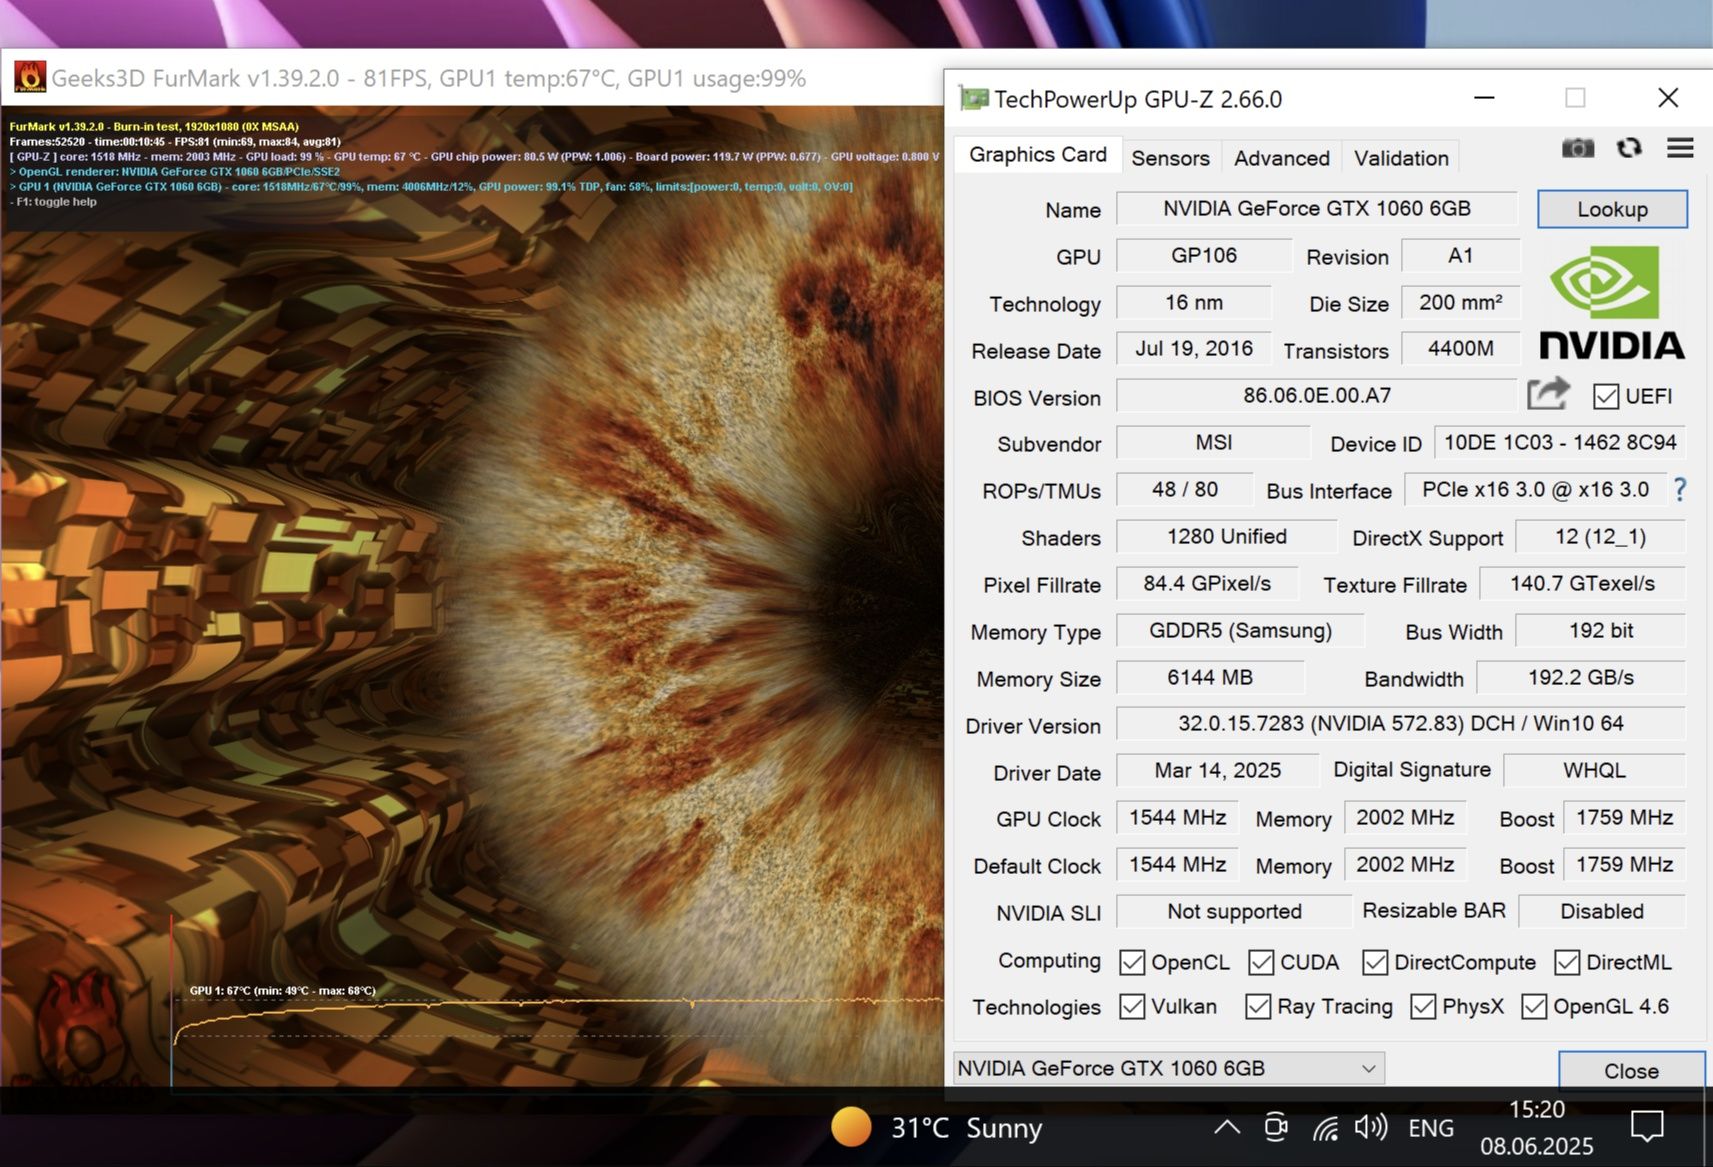Switch to the Graphics Card tab
This screenshot has width=1713, height=1167.
[1037, 154]
